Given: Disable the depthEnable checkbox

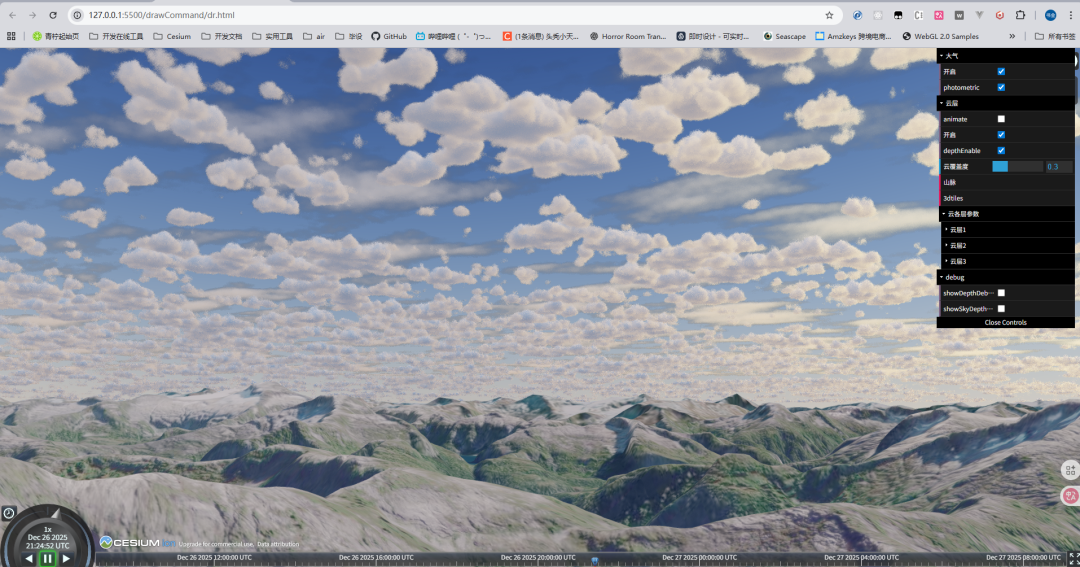Looking at the screenshot, I should (1001, 150).
